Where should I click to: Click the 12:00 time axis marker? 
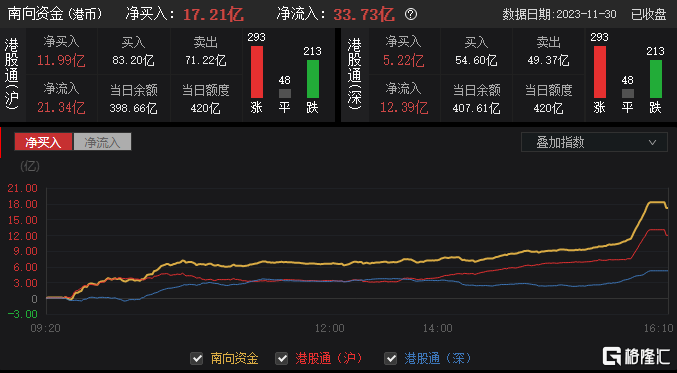[x=330, y=329]
